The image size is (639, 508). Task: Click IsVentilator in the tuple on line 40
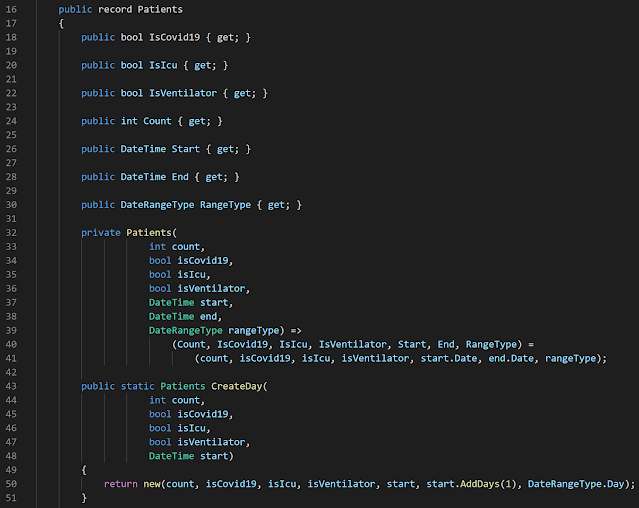353,345
